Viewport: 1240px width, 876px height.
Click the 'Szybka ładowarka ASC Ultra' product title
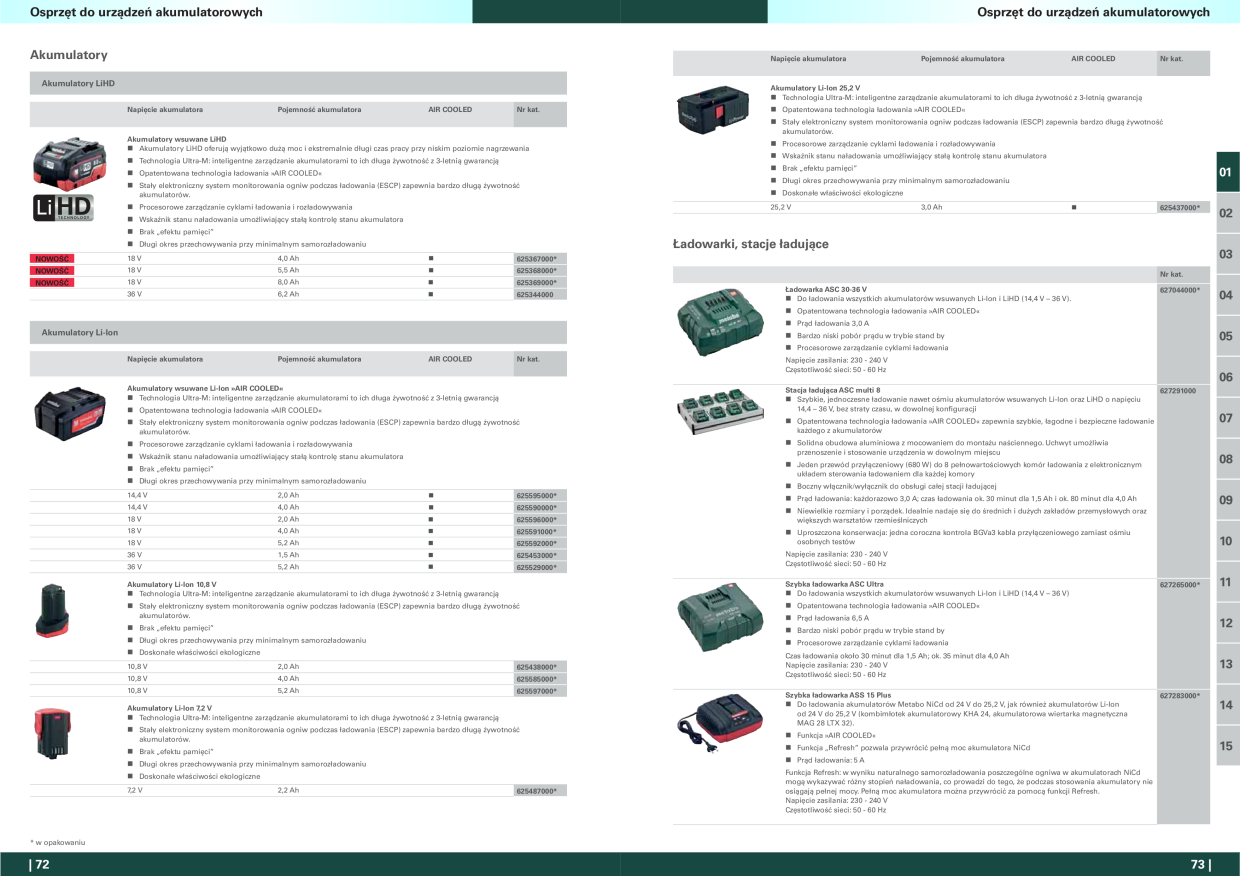tap(835, 584)
